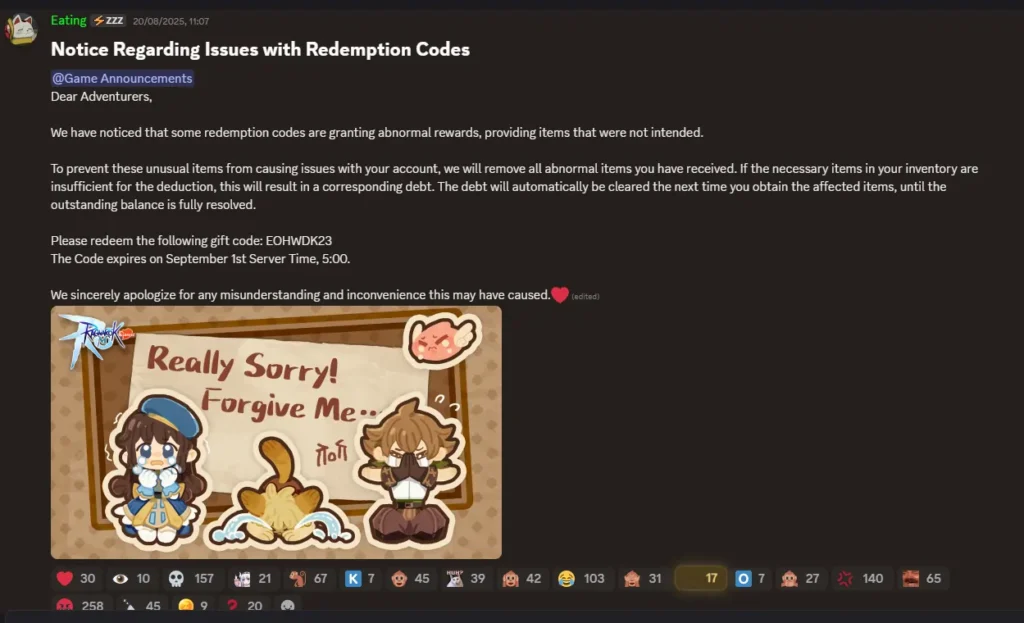Screen dimensions: 1024x623
Task: Click the monkey face reaction with 45
Action: click(x=411, y=579)
